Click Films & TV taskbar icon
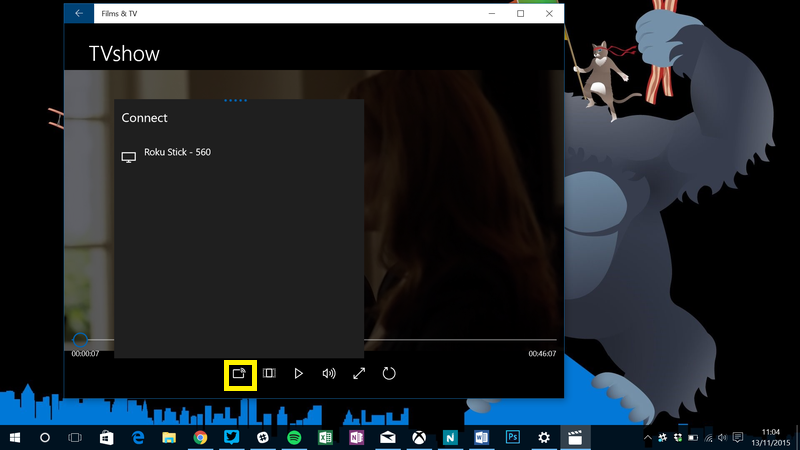800x450 pixels. (575, 438)
